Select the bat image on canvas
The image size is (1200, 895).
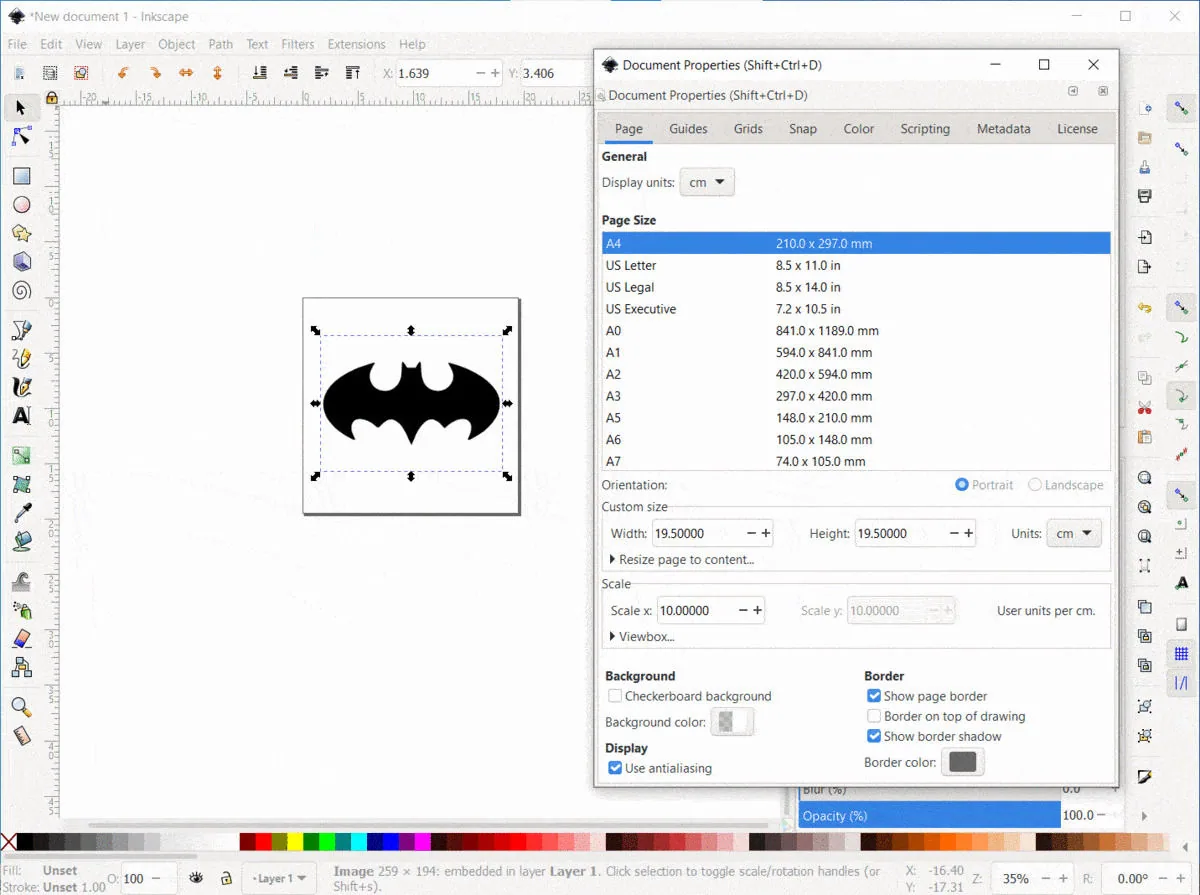[411, 404]
